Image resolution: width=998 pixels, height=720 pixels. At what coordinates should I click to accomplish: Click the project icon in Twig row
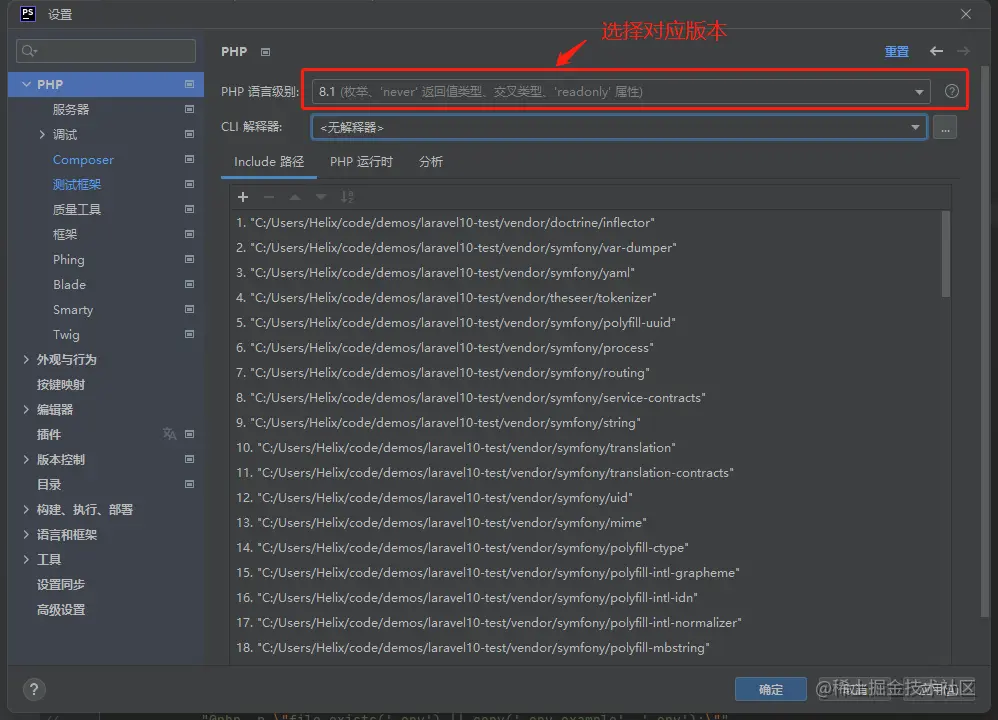click(x=189, y=334)
